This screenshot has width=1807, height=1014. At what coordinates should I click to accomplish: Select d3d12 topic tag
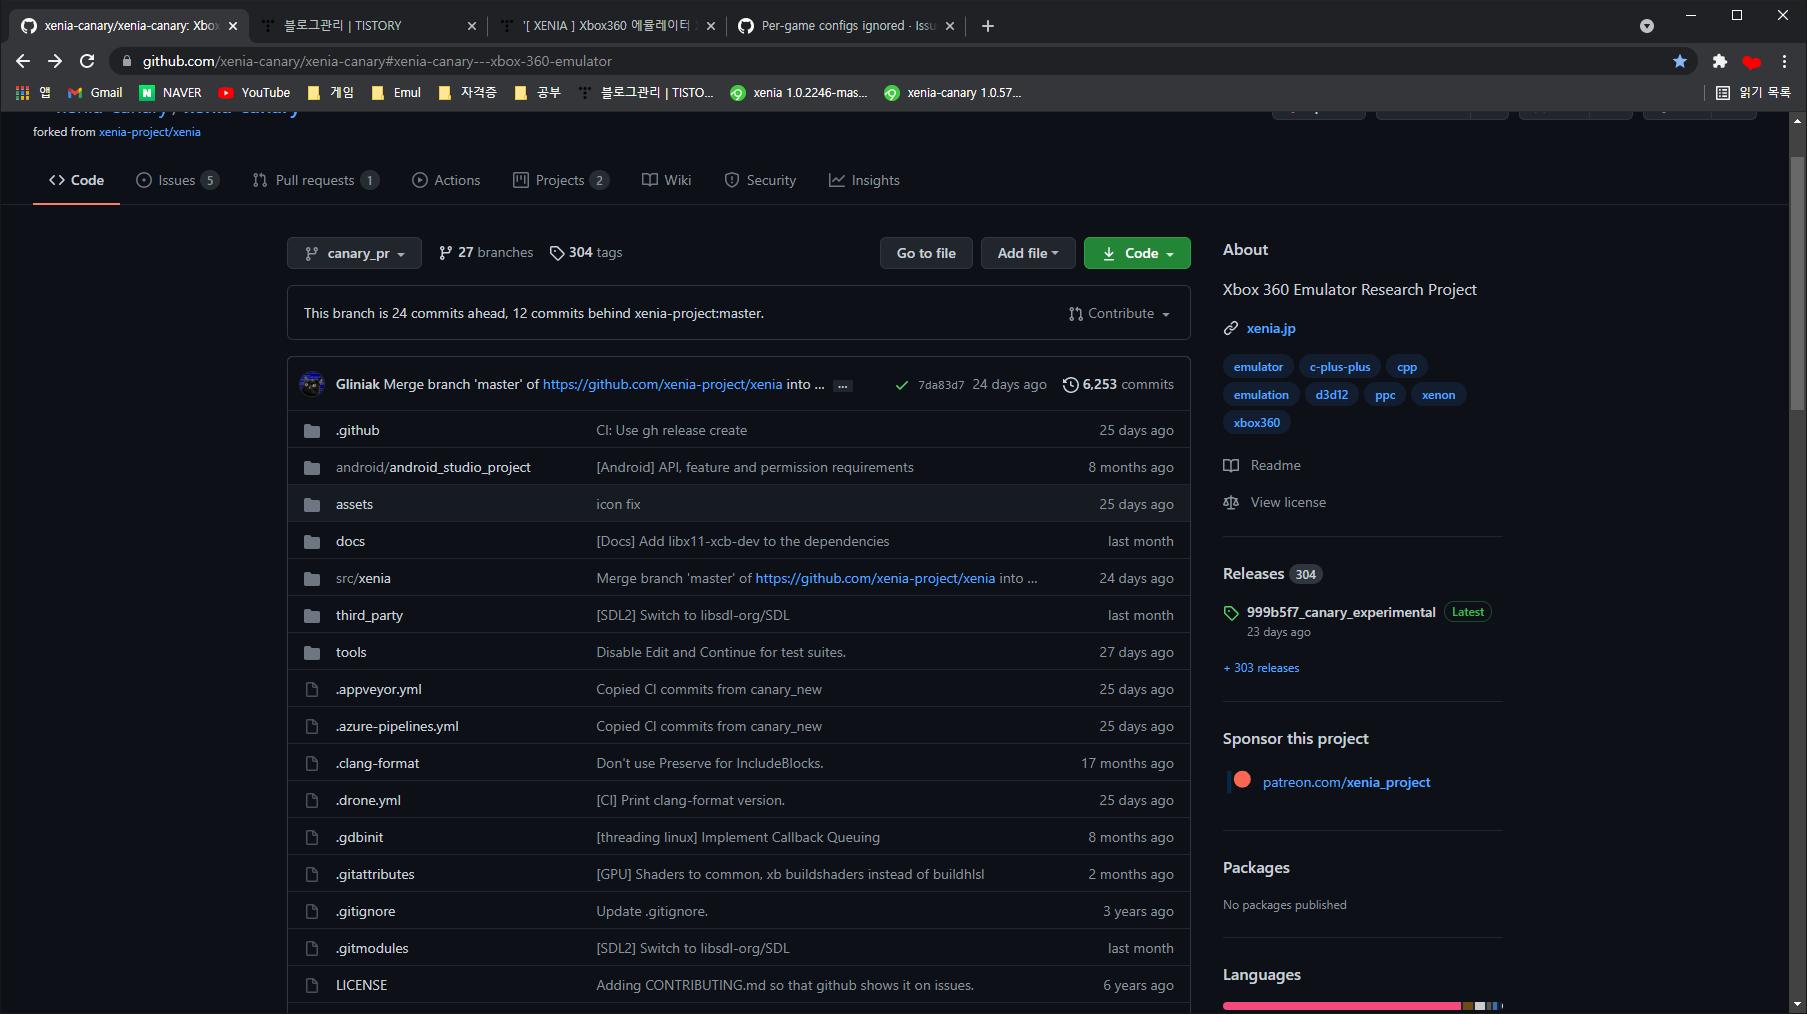coord(1332,395)
